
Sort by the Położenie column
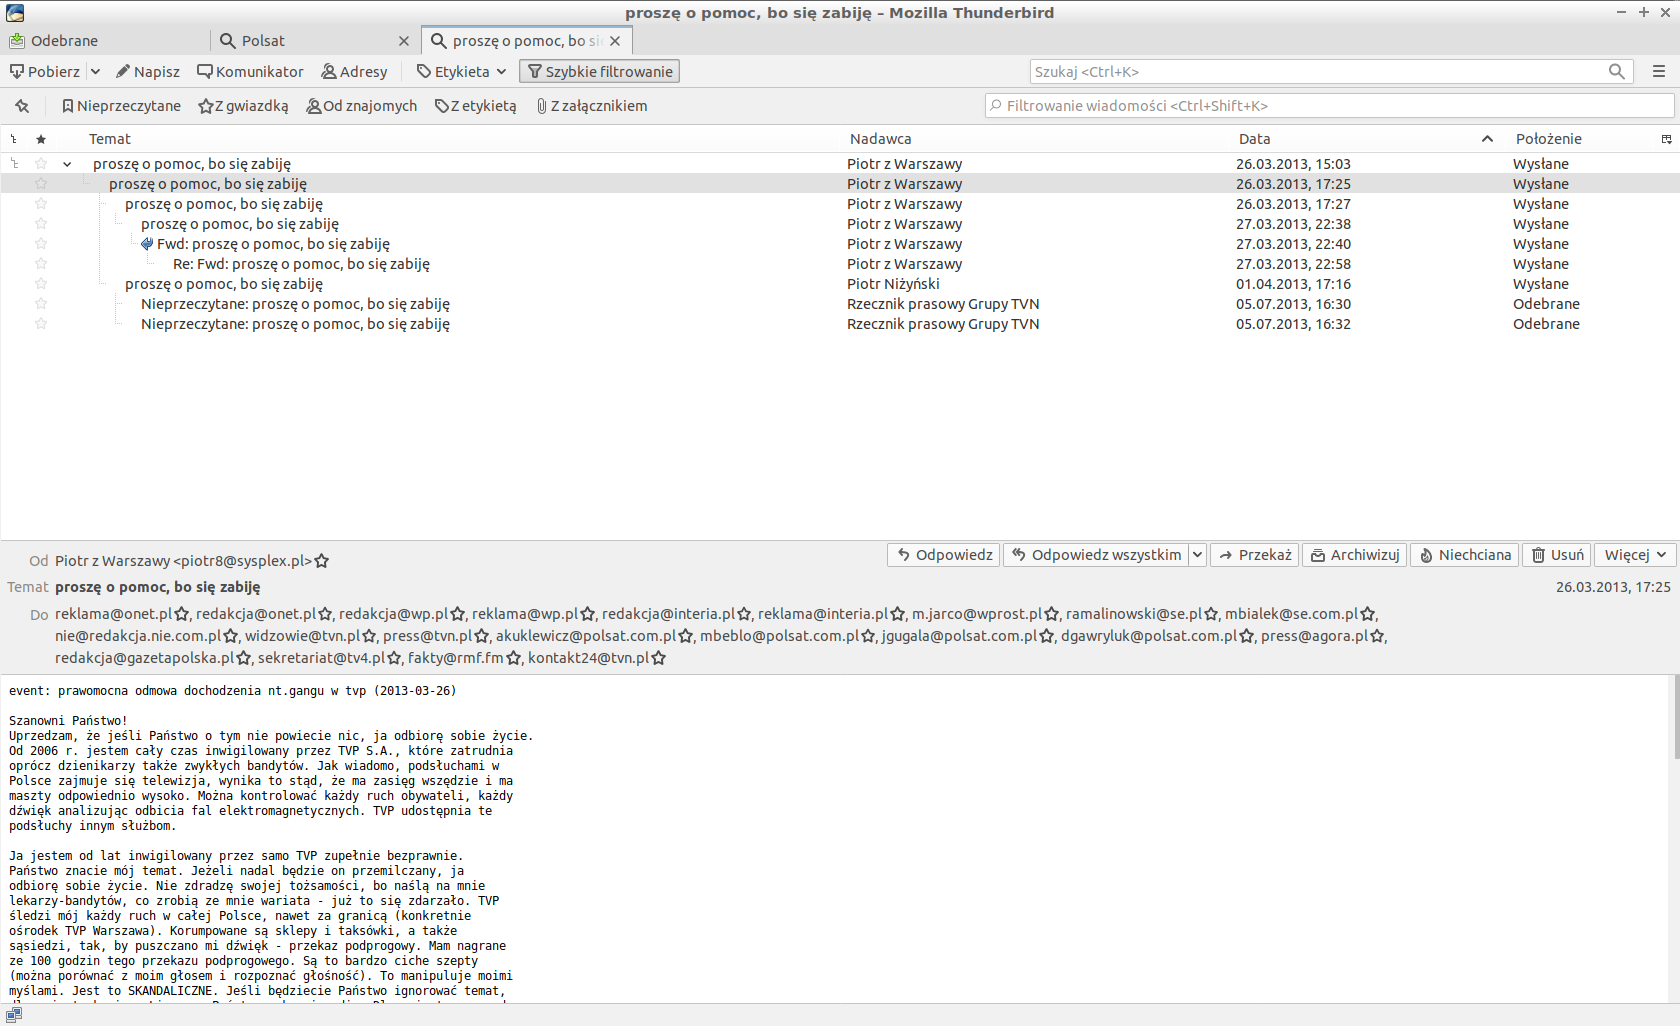pyautogui.click(x=1549, y=139)
